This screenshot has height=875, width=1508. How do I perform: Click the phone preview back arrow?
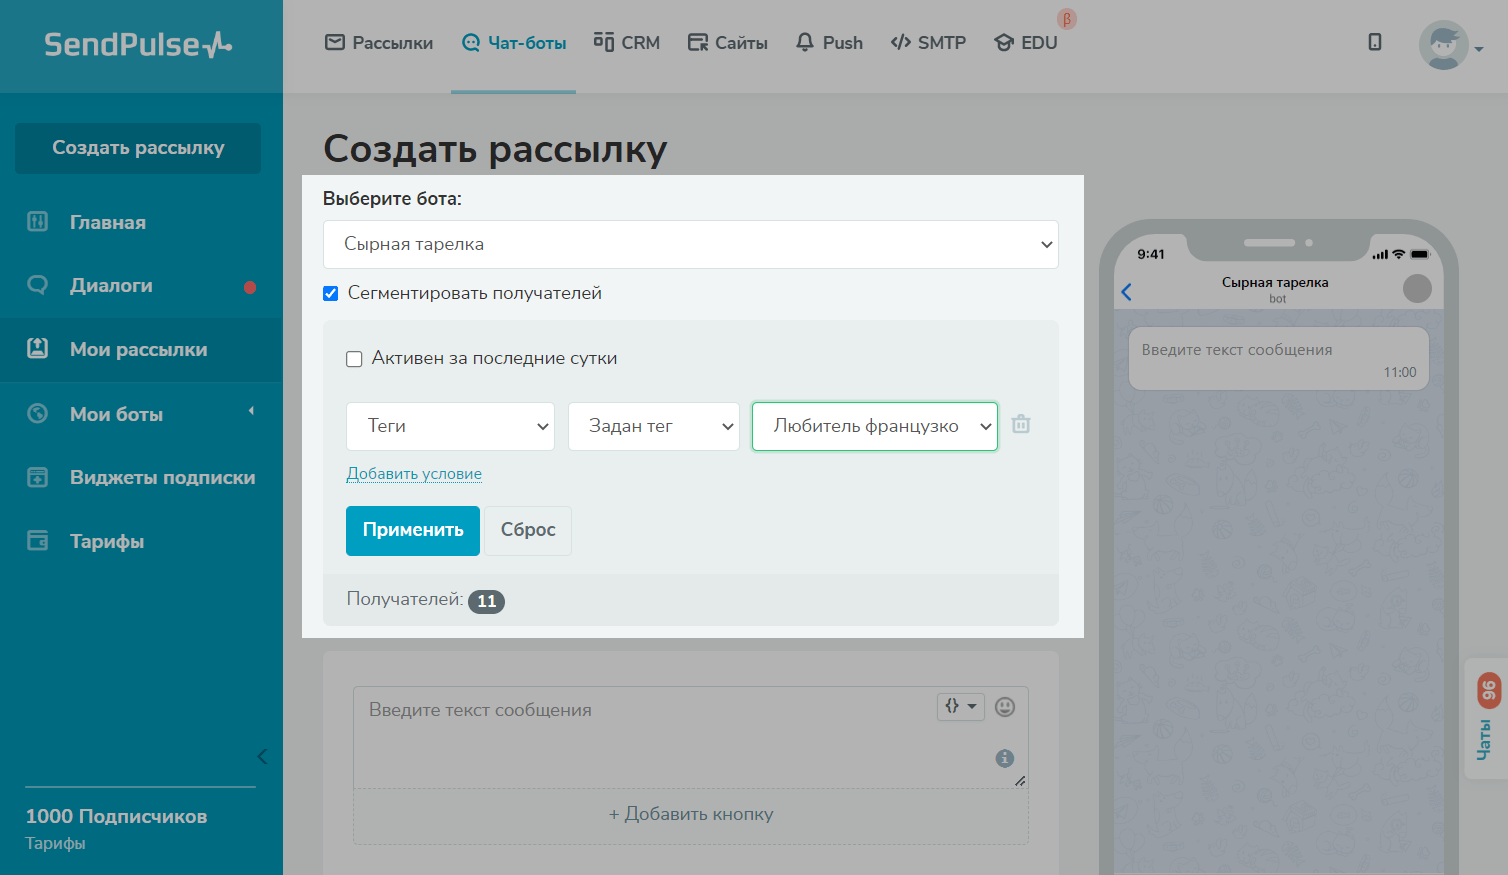pyautogui.click(x=1127, y=292)
